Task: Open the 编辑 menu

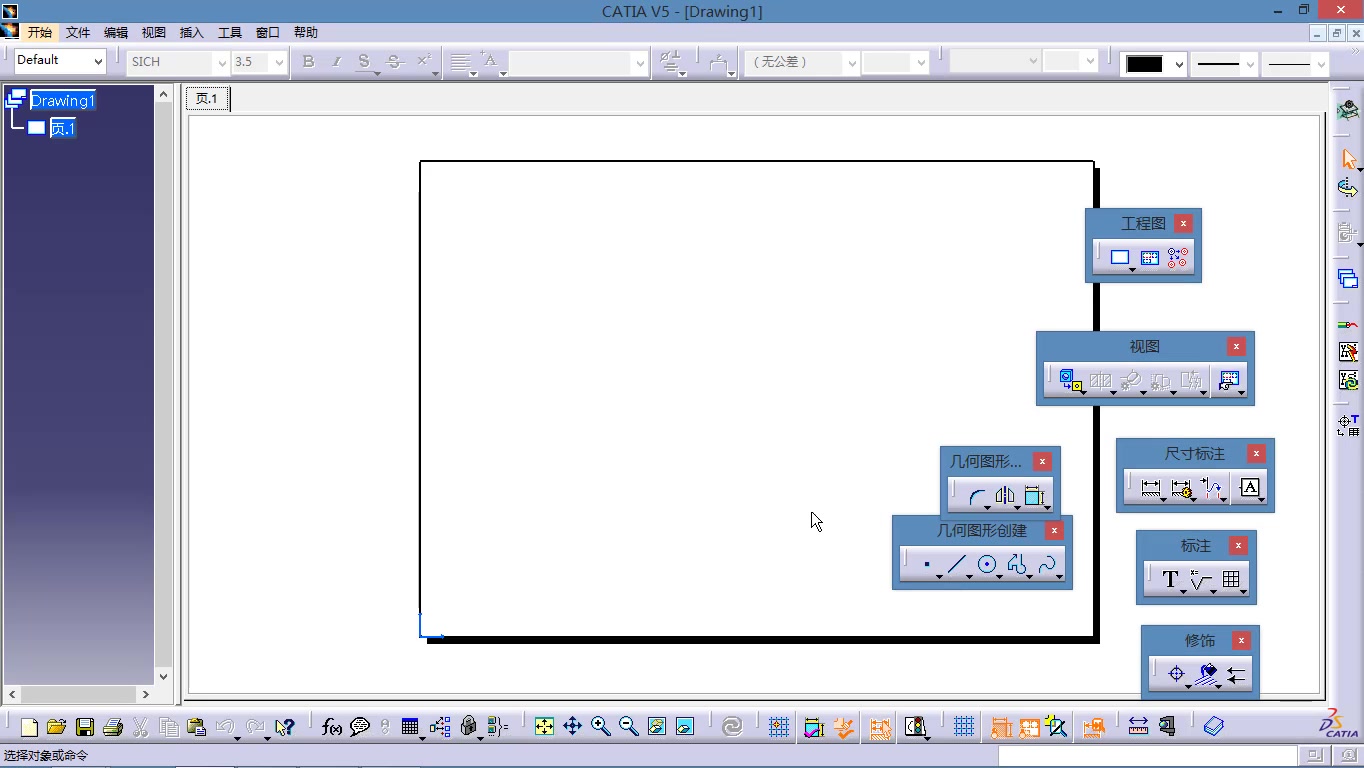Action: pyautogui.click(x=116, y=32)
